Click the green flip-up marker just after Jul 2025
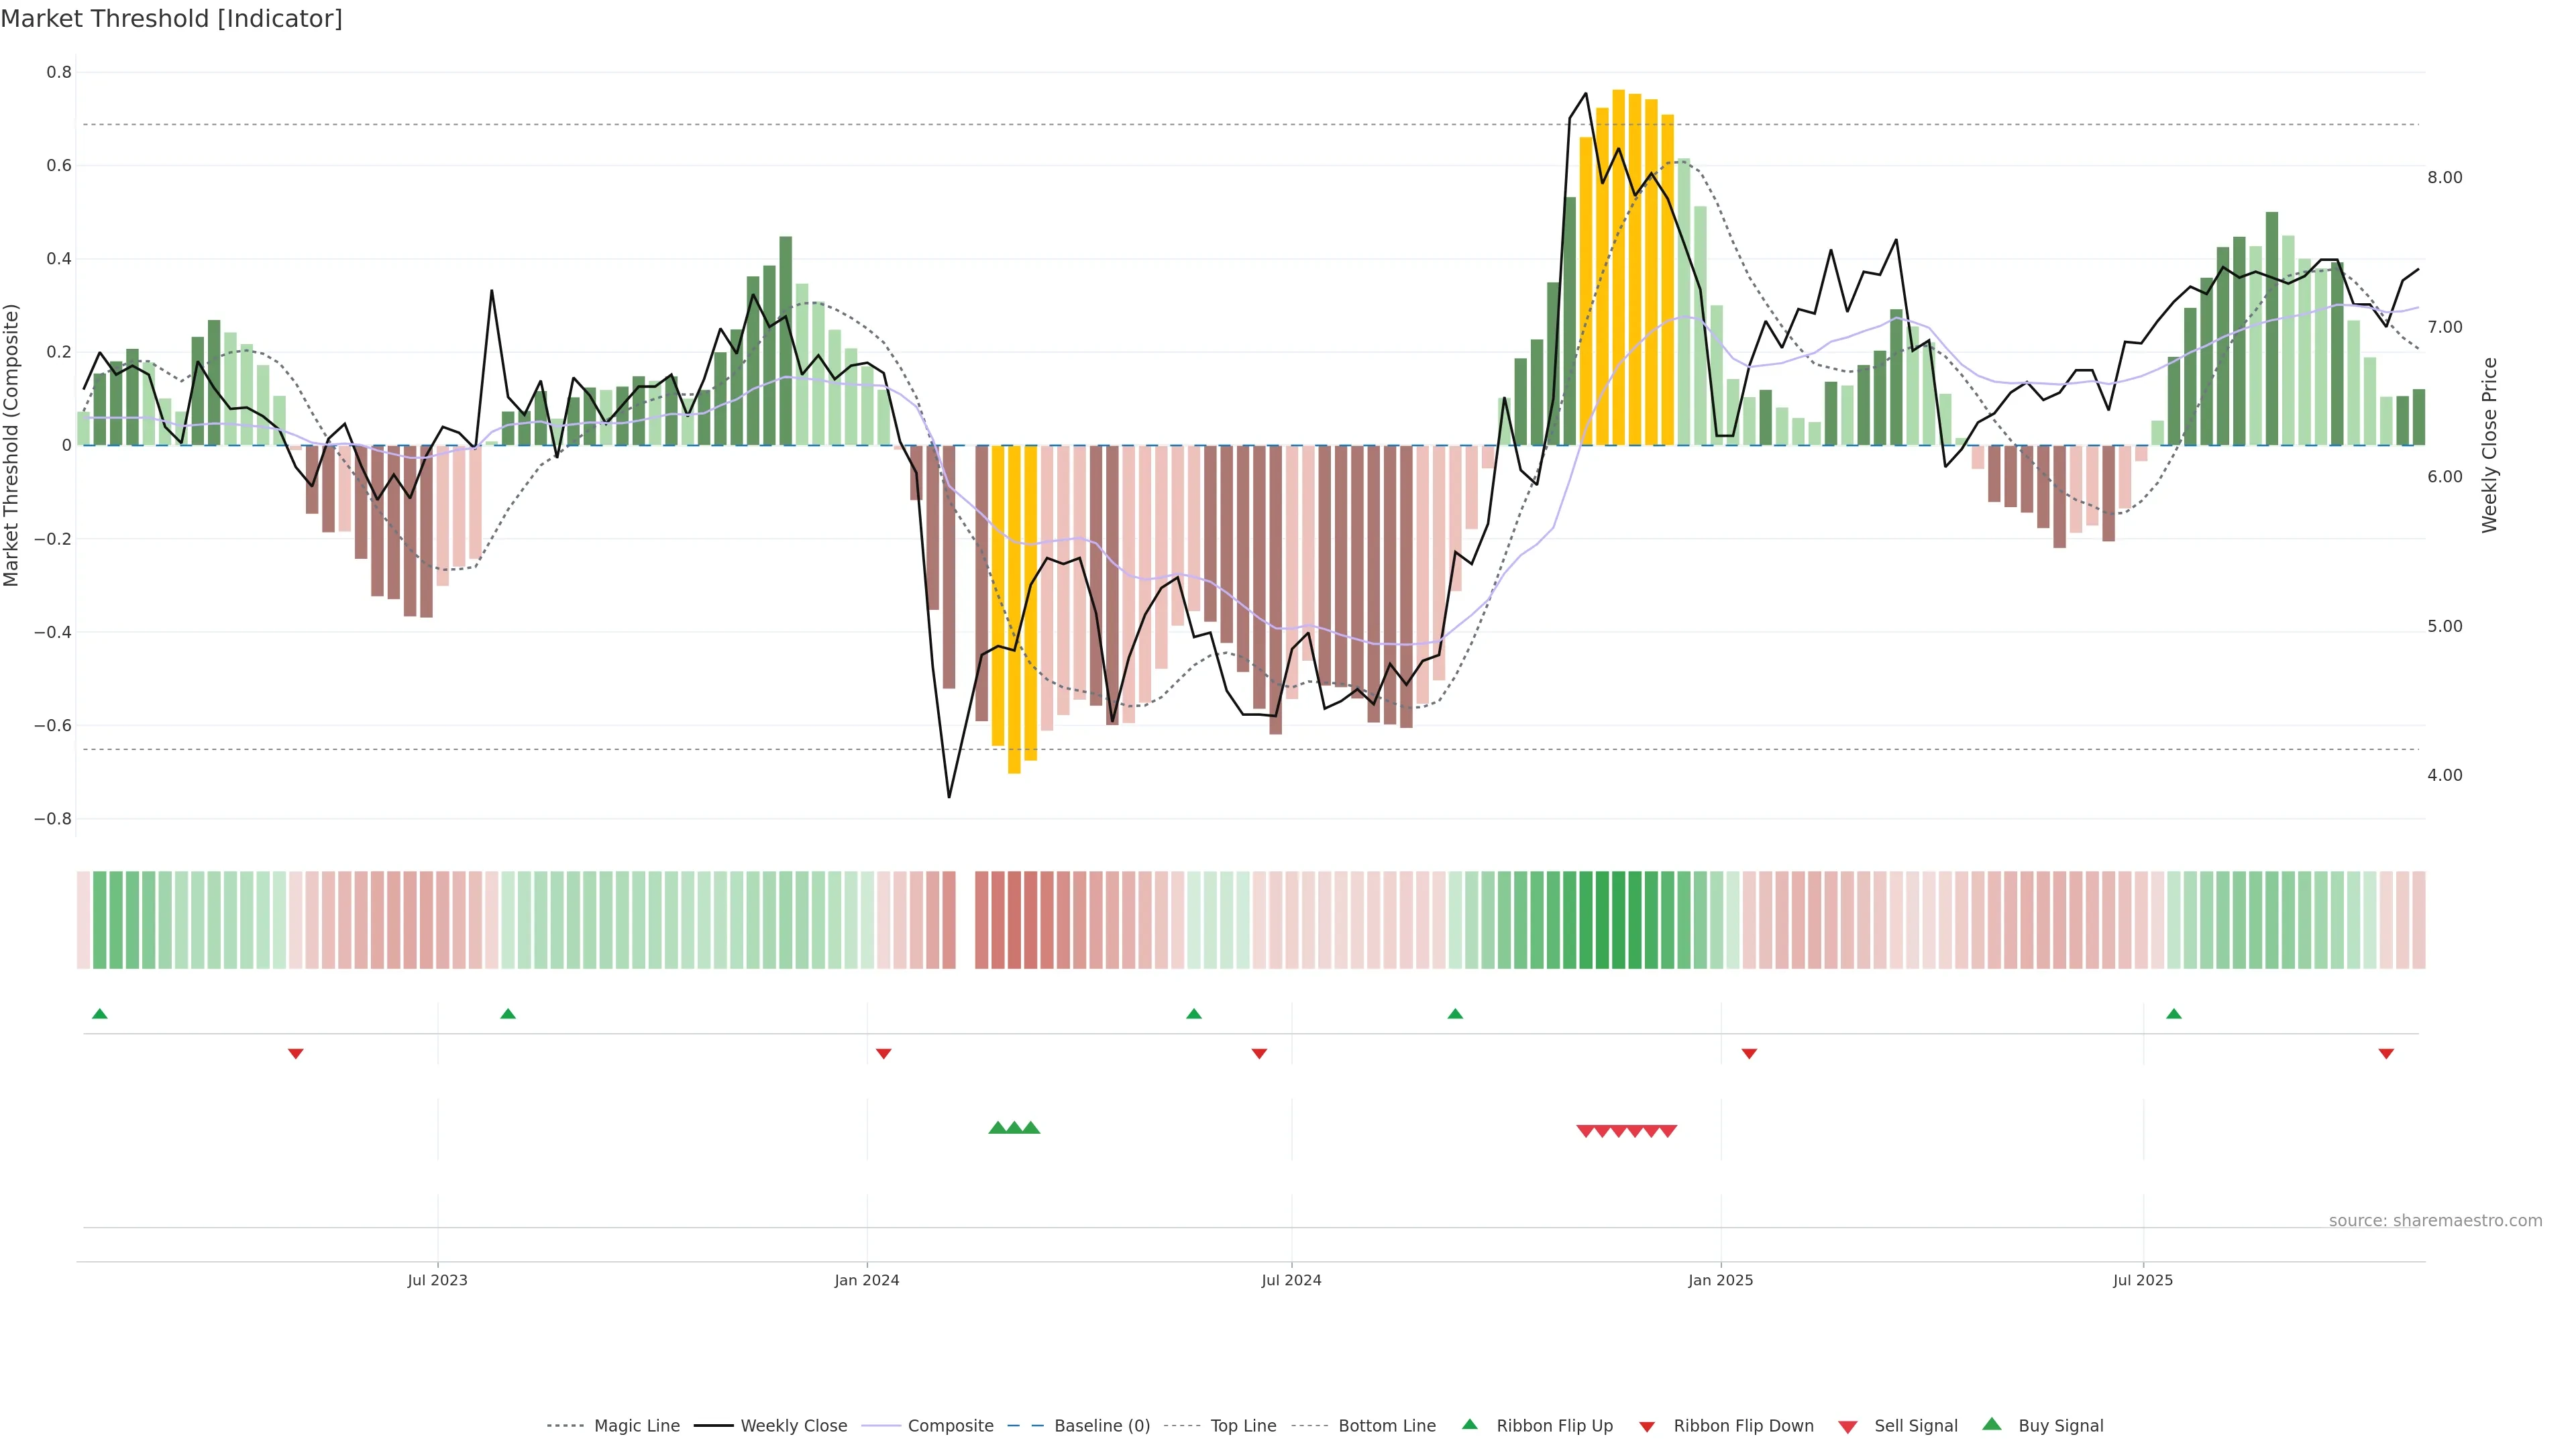 tap(2173, 1014)
